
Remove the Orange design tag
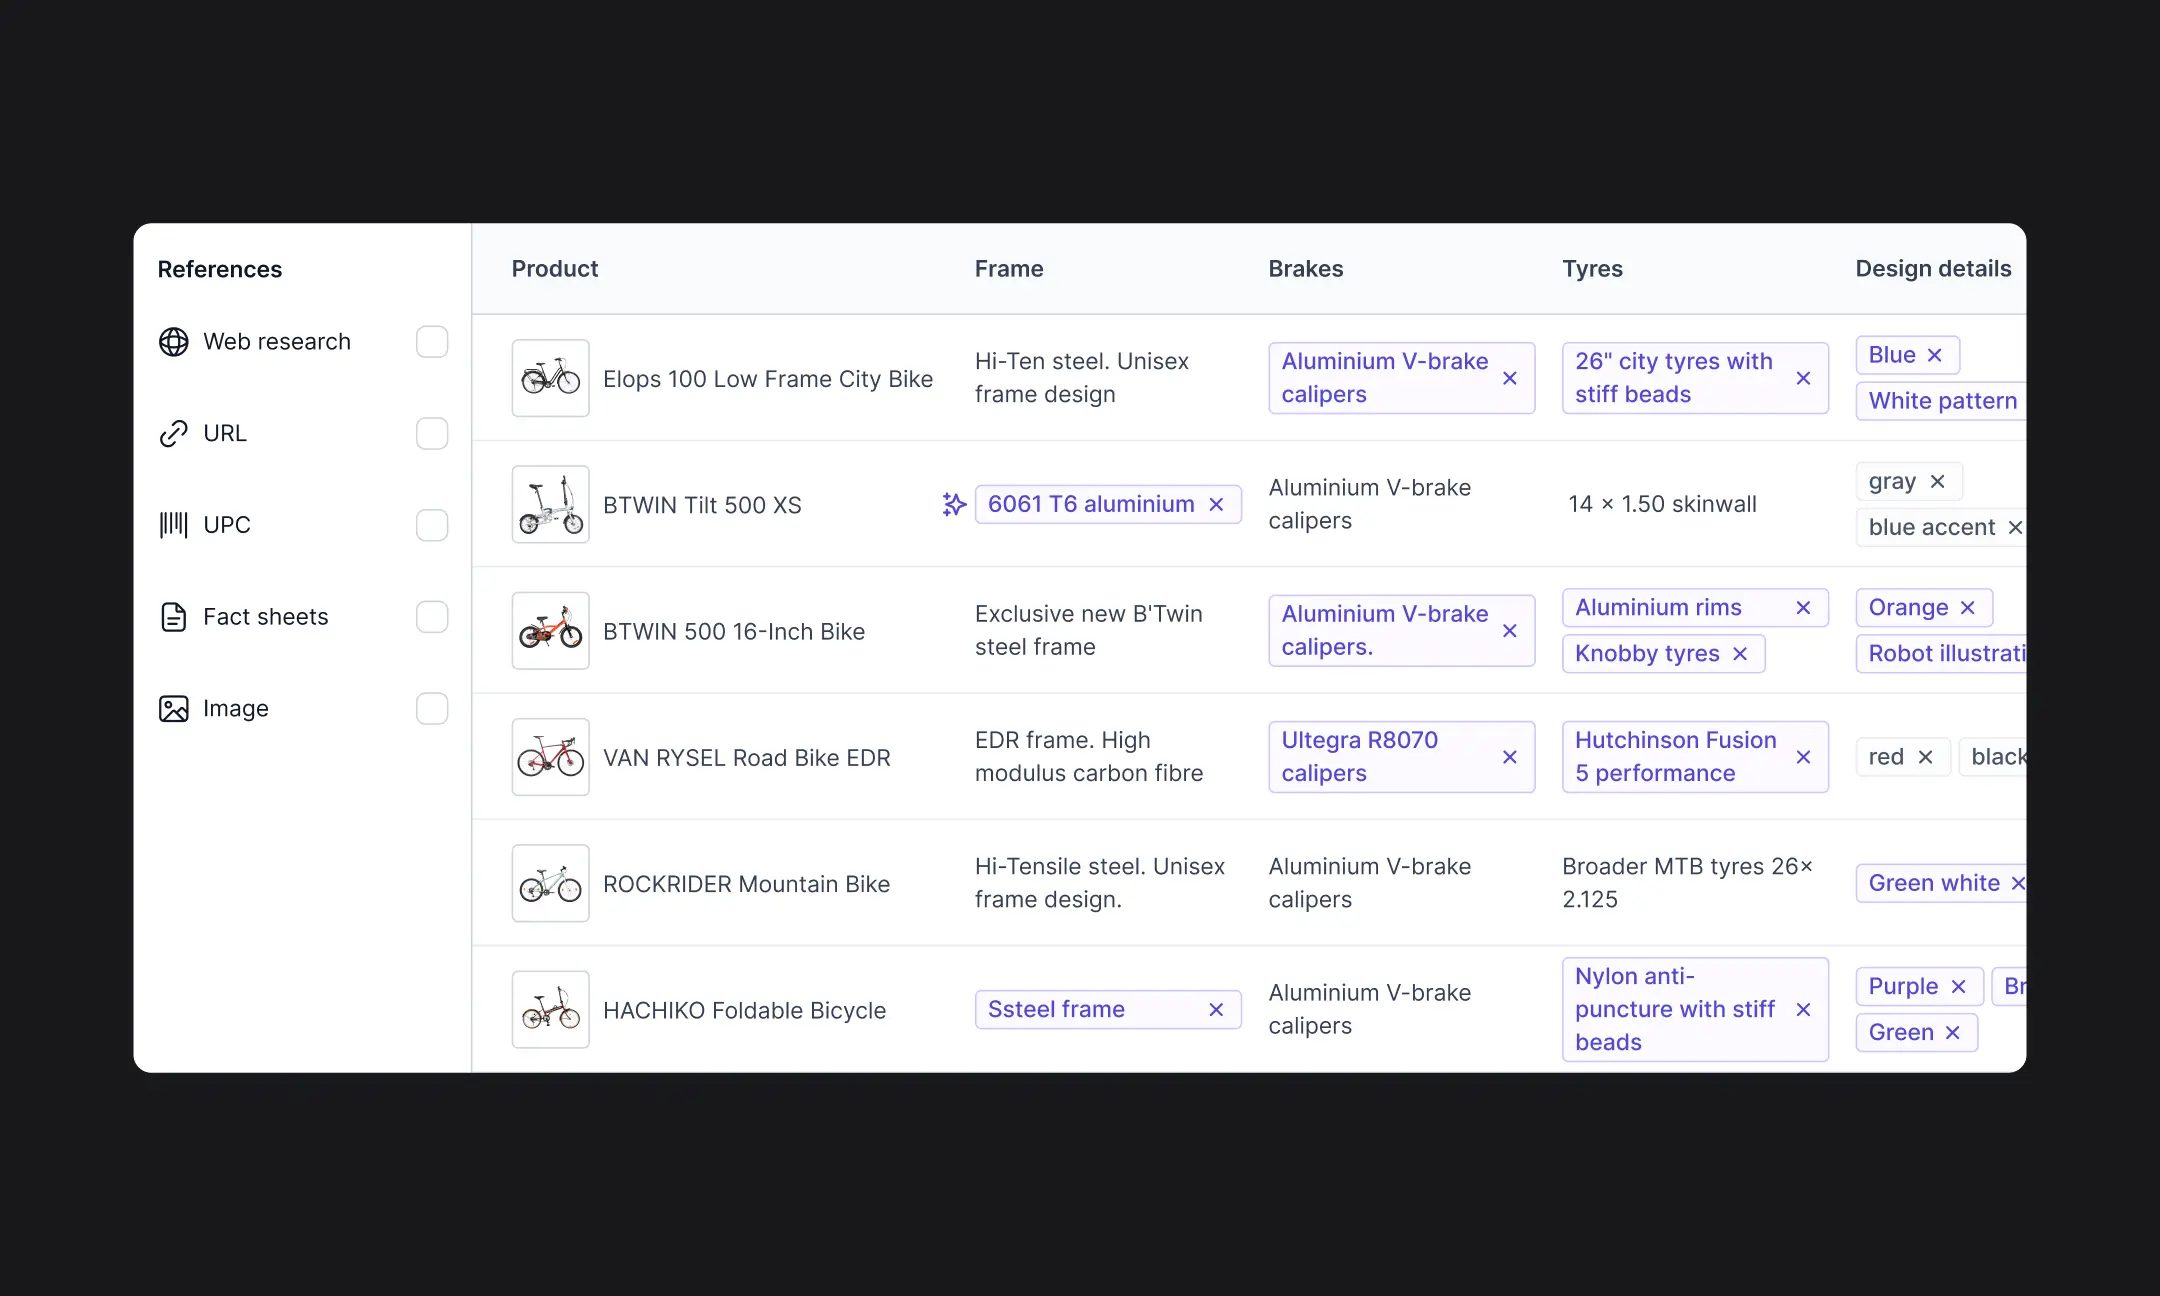(1967, 608)
